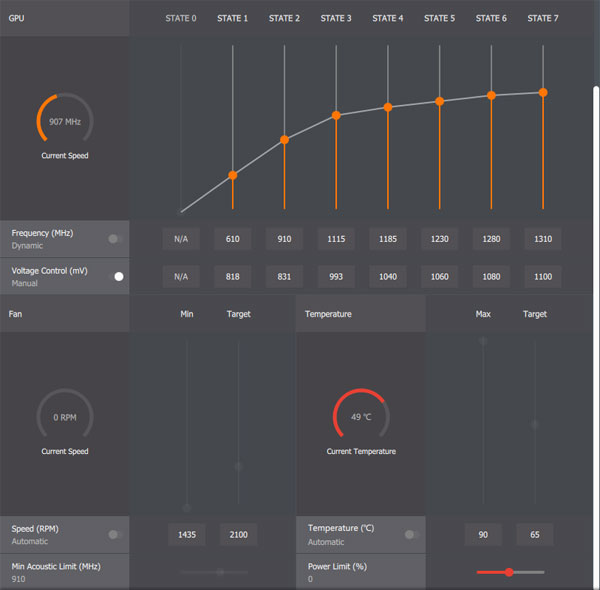Click the Power Limit (%) label
The image size is (600, 590).
(x=337, y=566)
